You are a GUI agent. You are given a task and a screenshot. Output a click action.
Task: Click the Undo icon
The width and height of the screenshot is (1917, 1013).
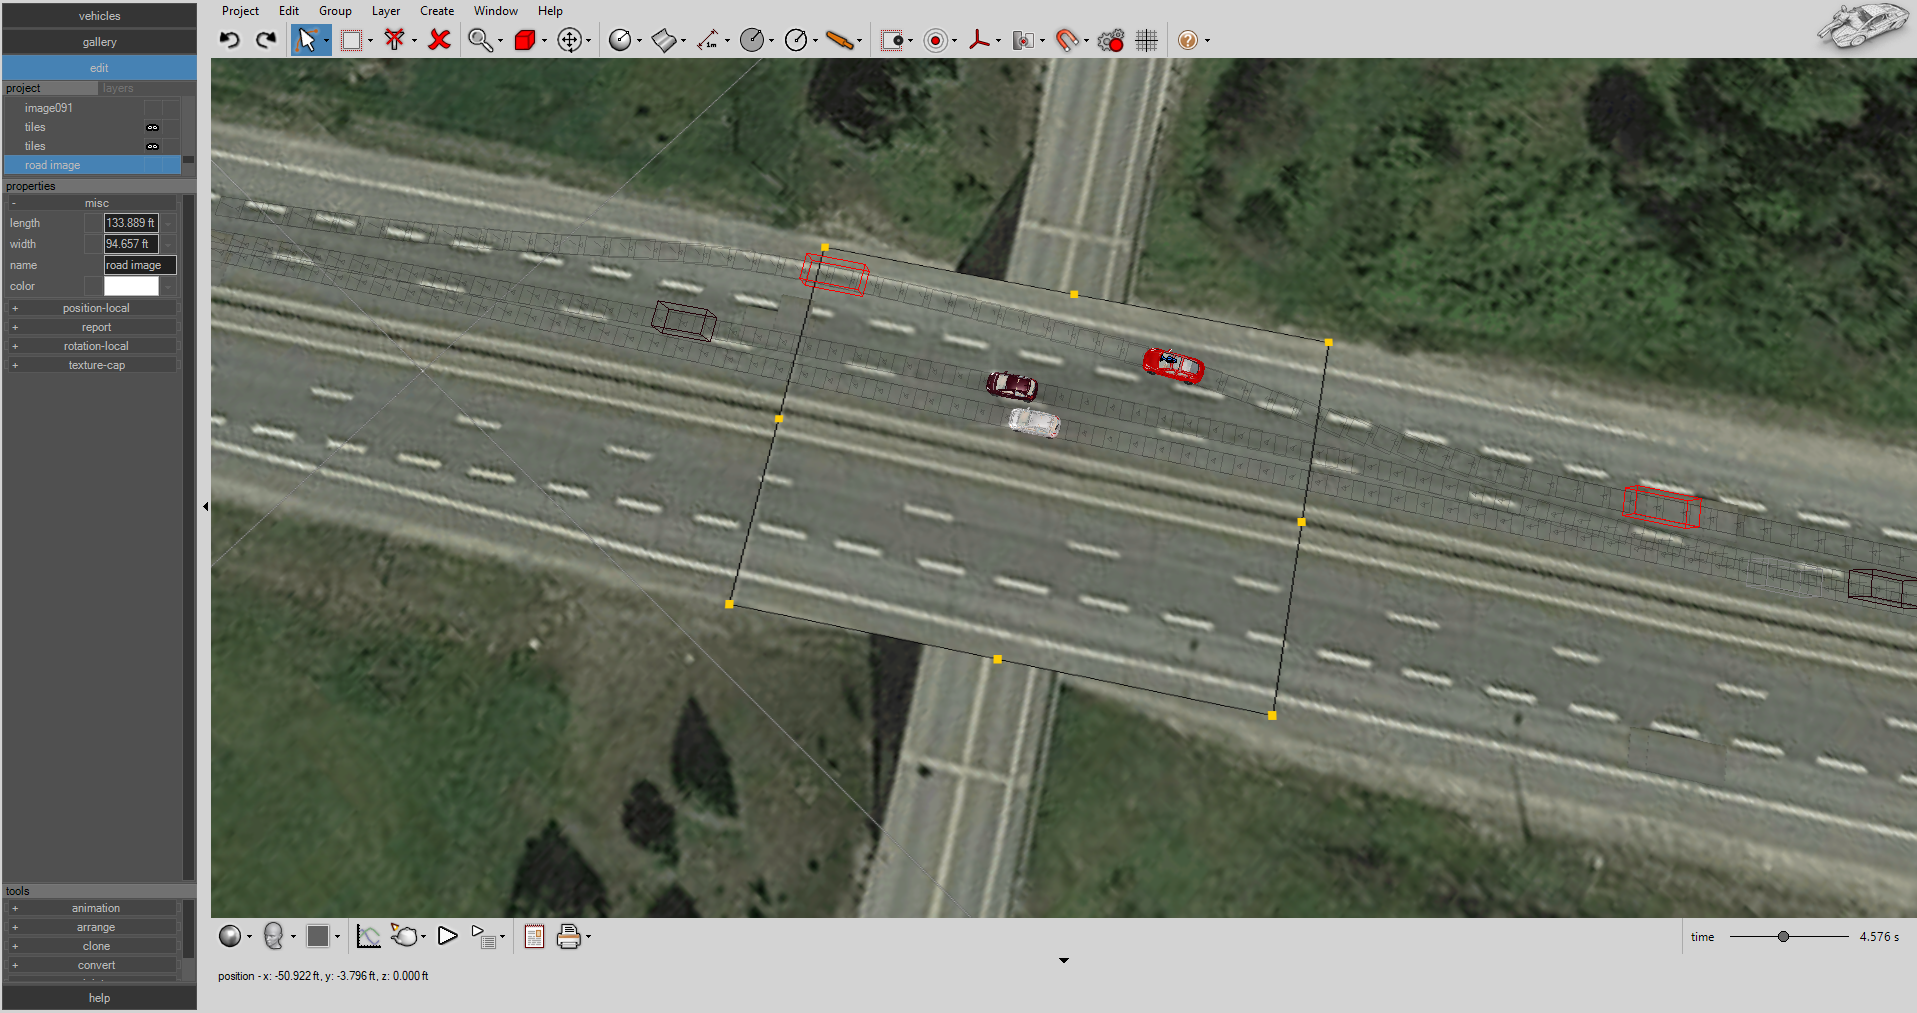tap(229, 39)
